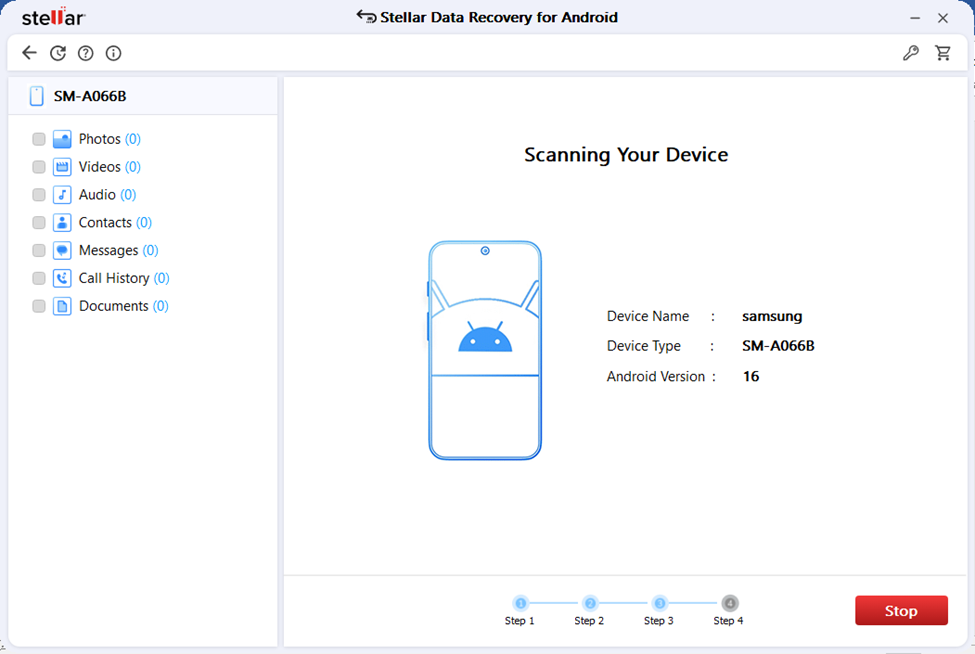Go back with the left arrow icon
The width and height of the screenshot is (975, 654).
click(x=29, y=53)
